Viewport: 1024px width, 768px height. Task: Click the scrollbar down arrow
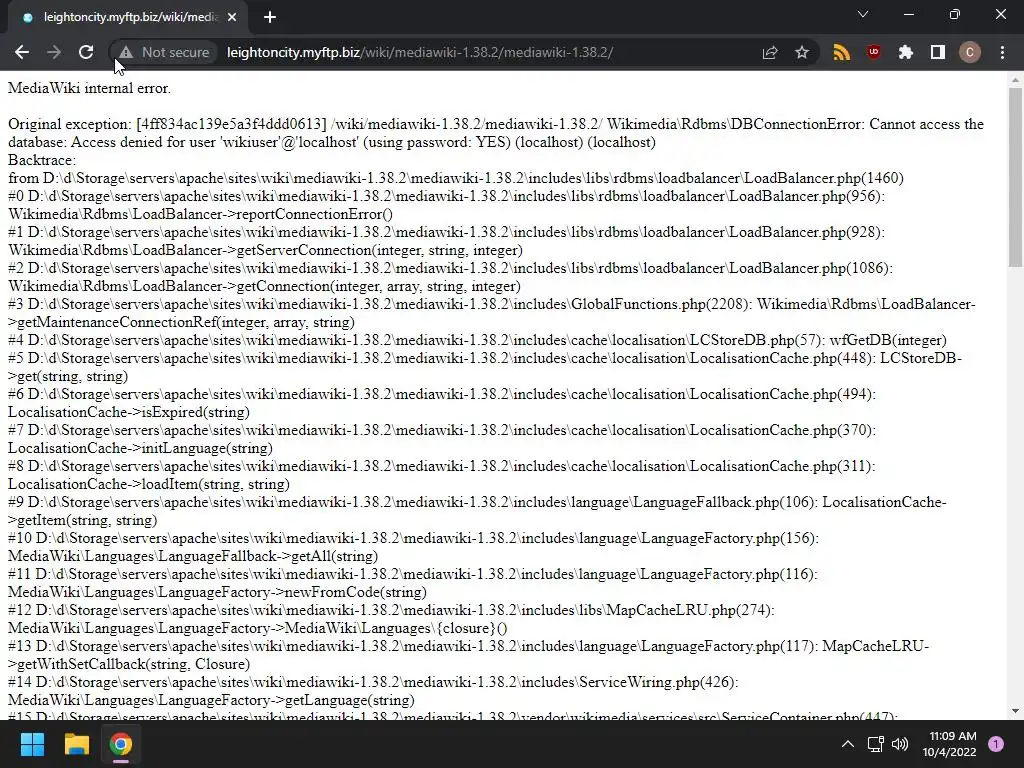click(1015, 711)
